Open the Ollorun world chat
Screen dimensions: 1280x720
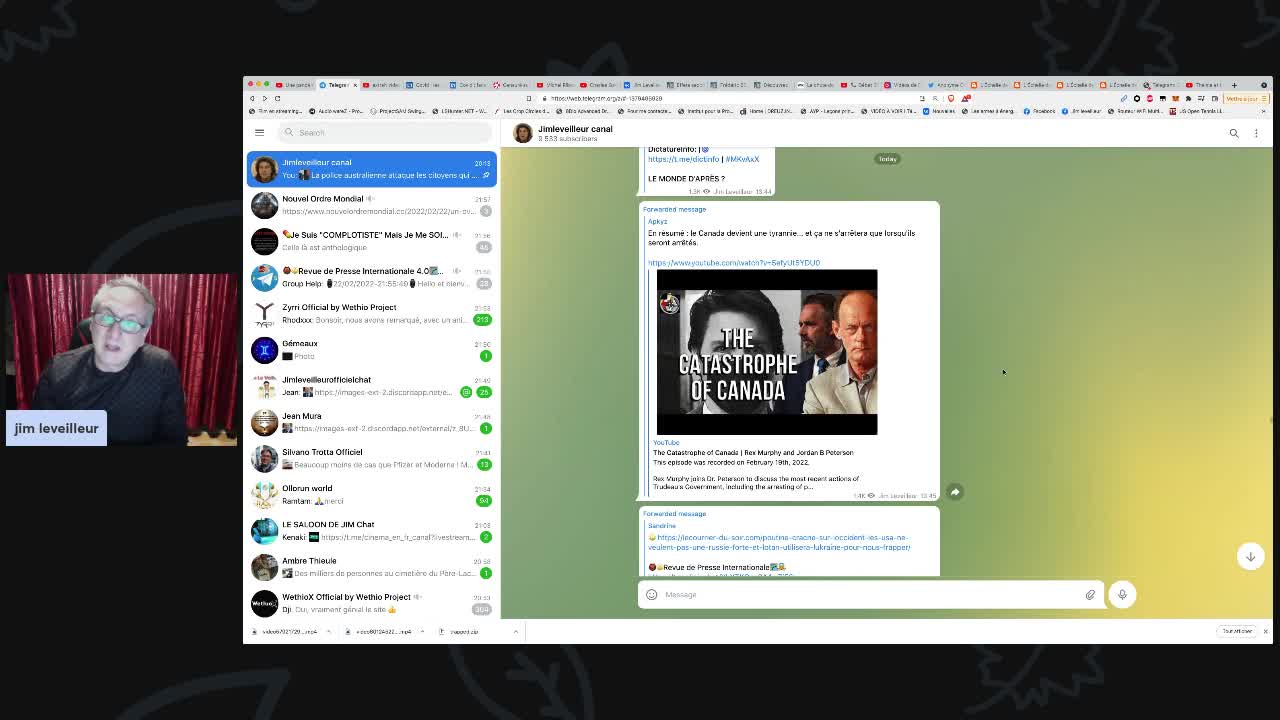pos(371,494)
